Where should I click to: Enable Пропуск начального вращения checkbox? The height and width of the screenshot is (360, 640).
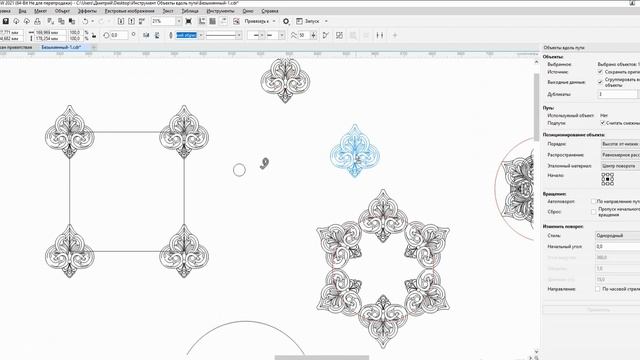593,211
